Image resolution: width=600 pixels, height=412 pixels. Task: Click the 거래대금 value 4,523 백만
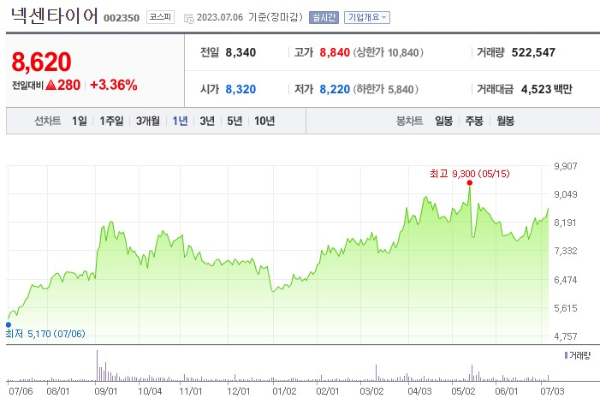546,89
